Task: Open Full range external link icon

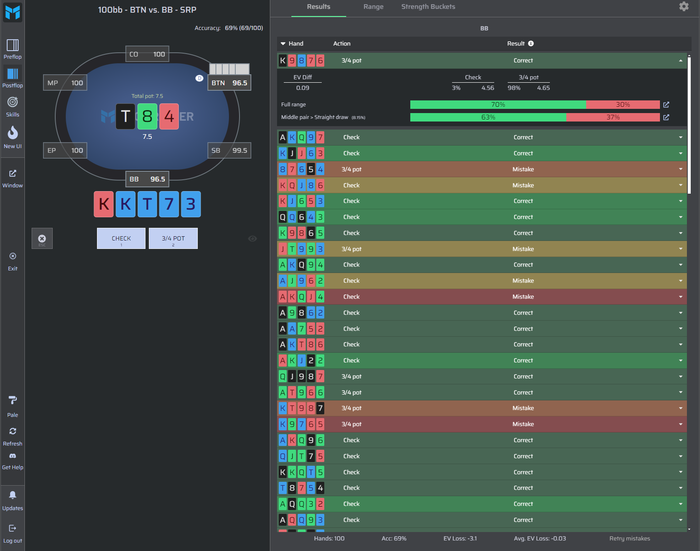Action: tap(666, 104)
